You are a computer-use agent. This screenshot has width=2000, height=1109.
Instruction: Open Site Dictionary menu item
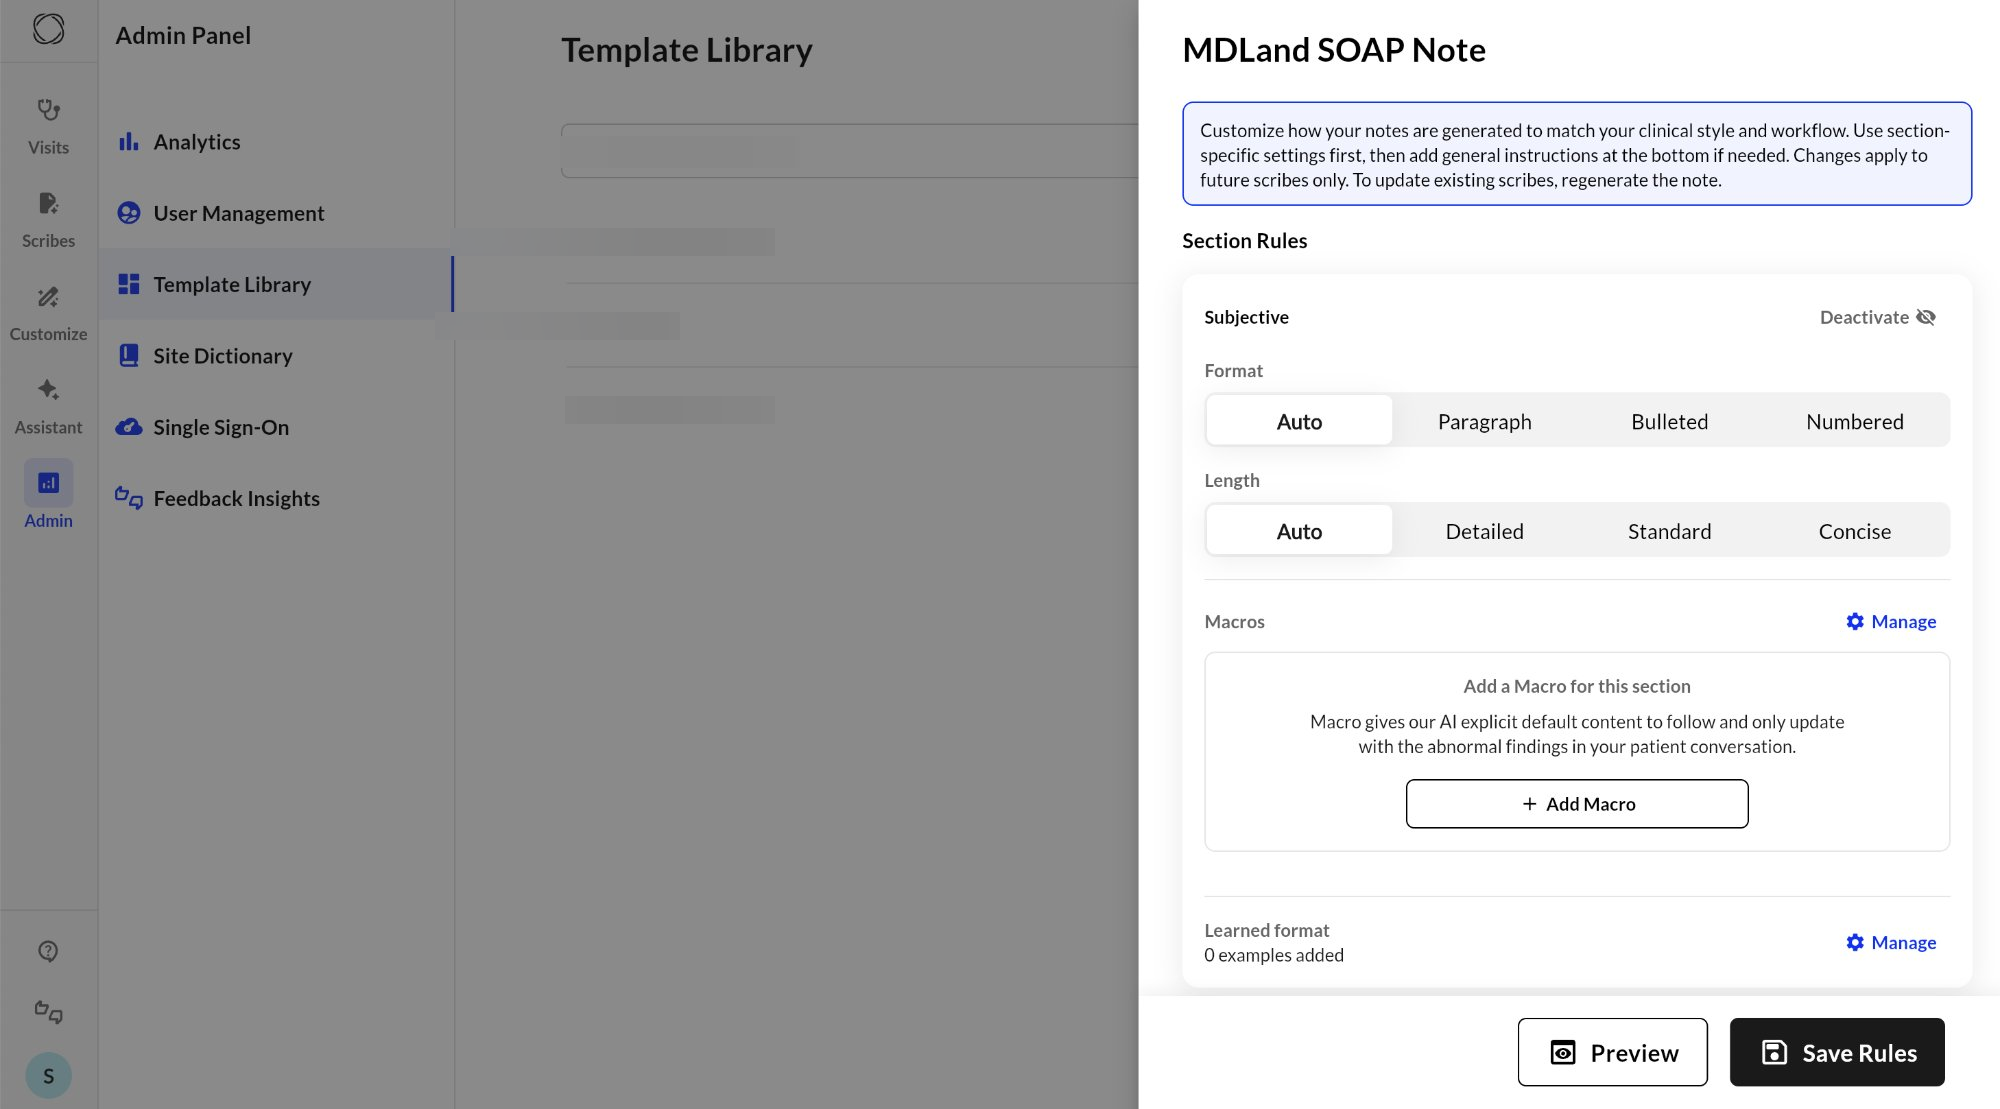tap(222, 356)
